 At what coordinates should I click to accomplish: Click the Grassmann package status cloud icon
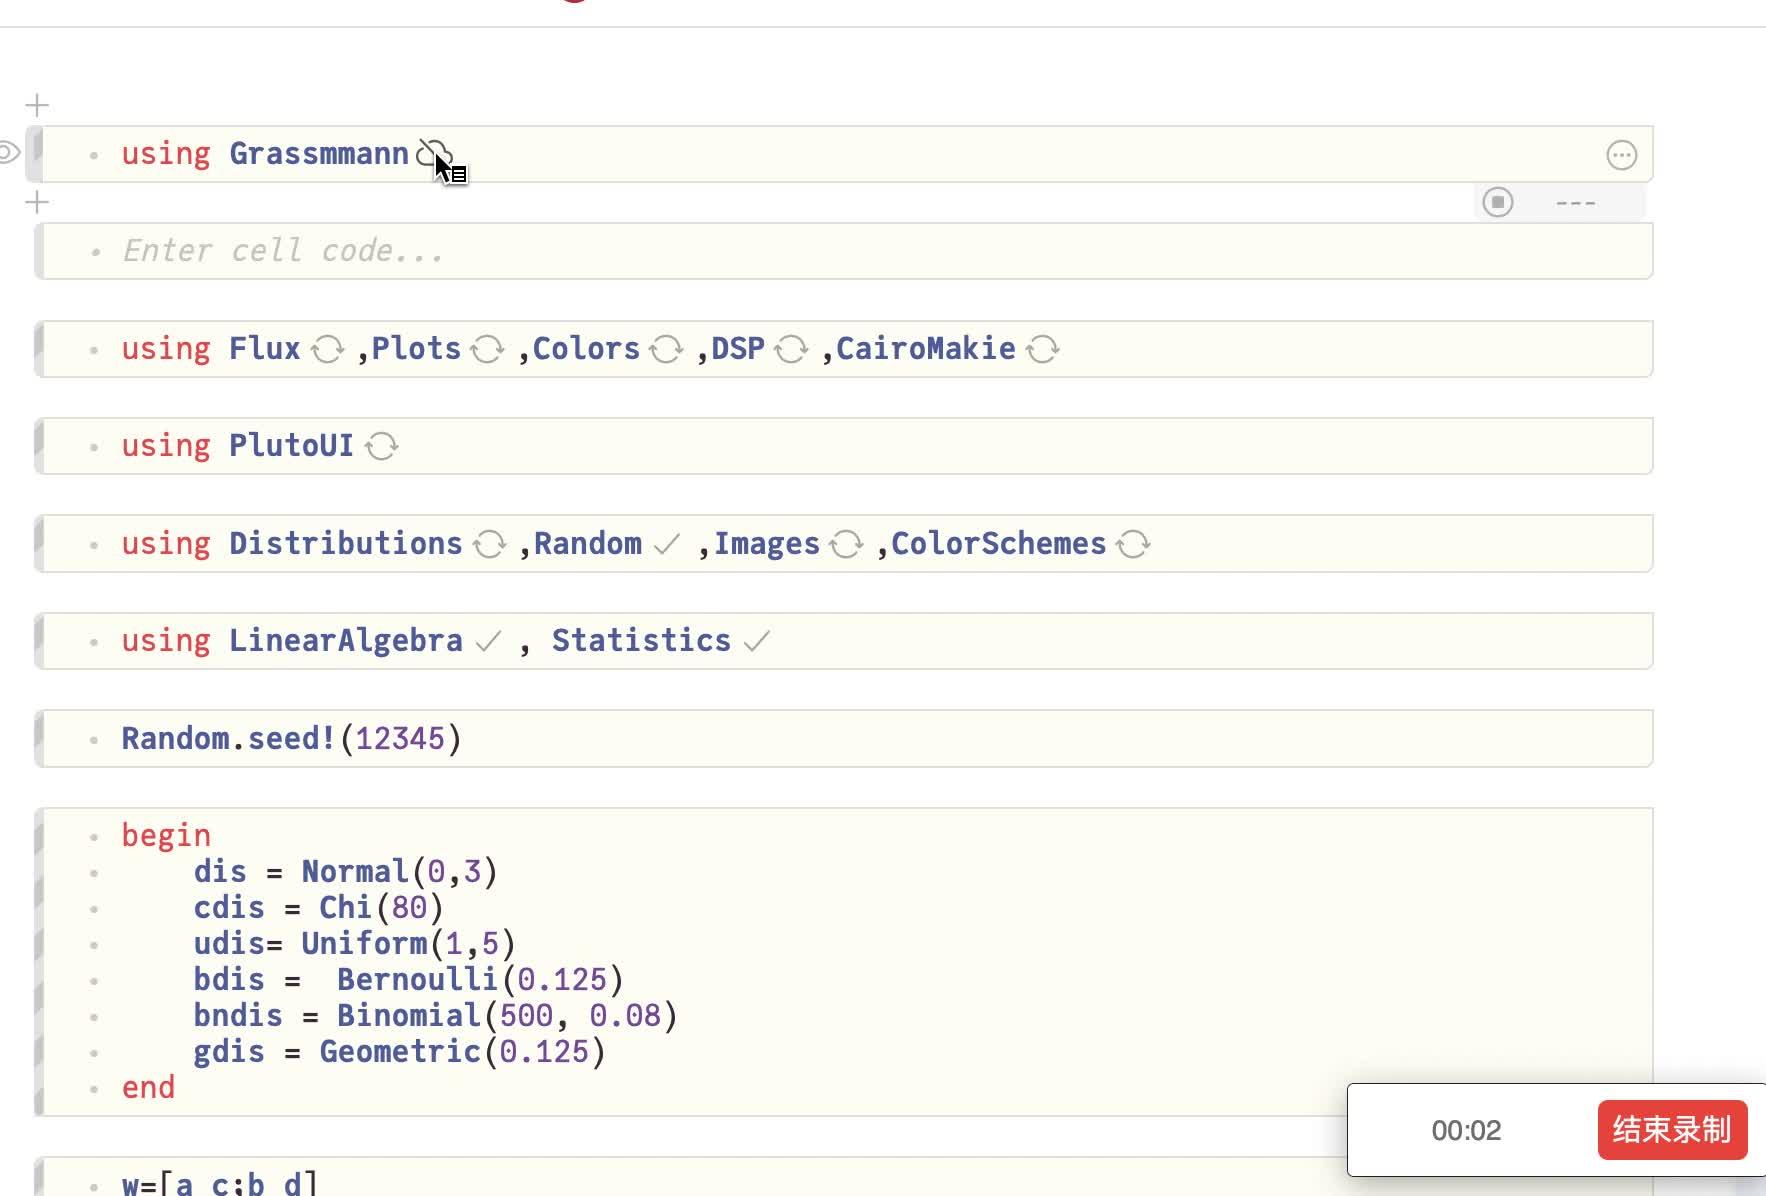[431, 154]
